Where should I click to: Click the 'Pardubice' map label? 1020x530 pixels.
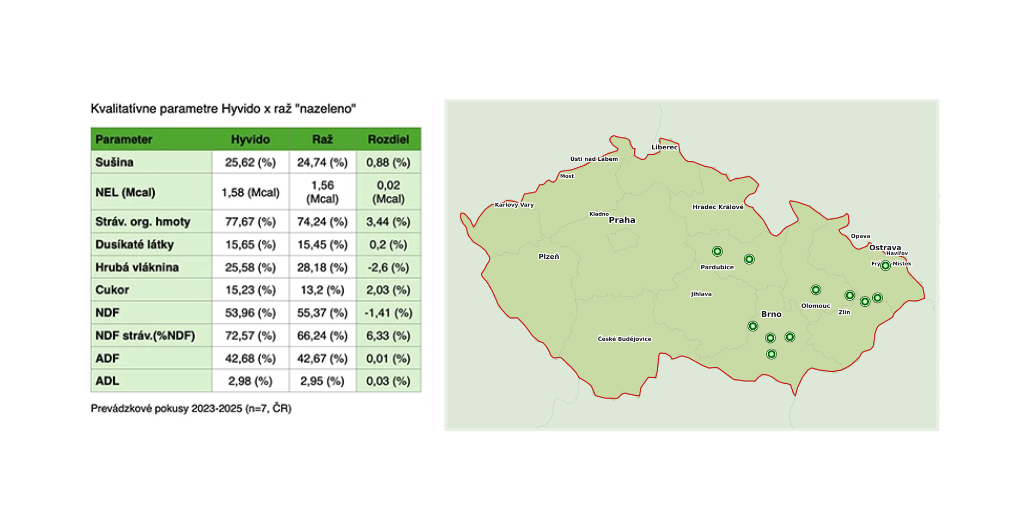point(717,267)
